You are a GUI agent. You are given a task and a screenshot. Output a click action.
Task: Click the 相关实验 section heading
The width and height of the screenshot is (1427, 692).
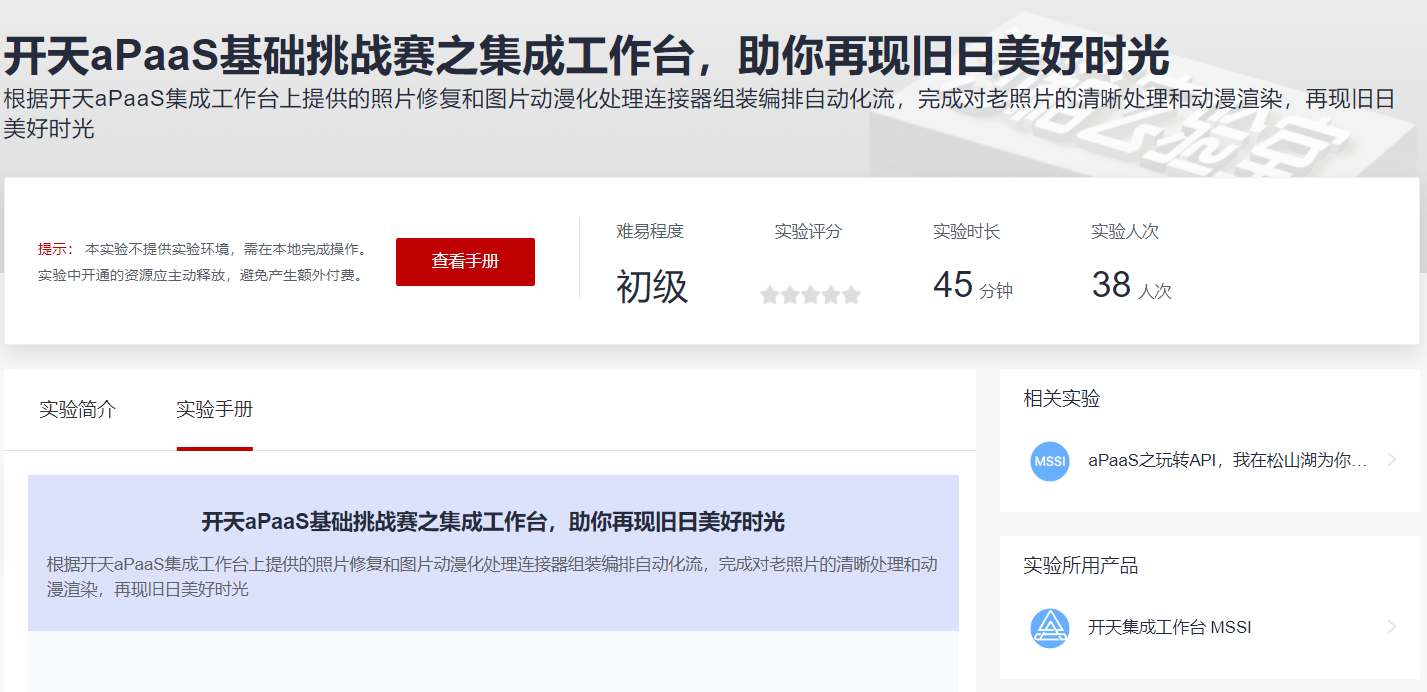click(1062, 399)
